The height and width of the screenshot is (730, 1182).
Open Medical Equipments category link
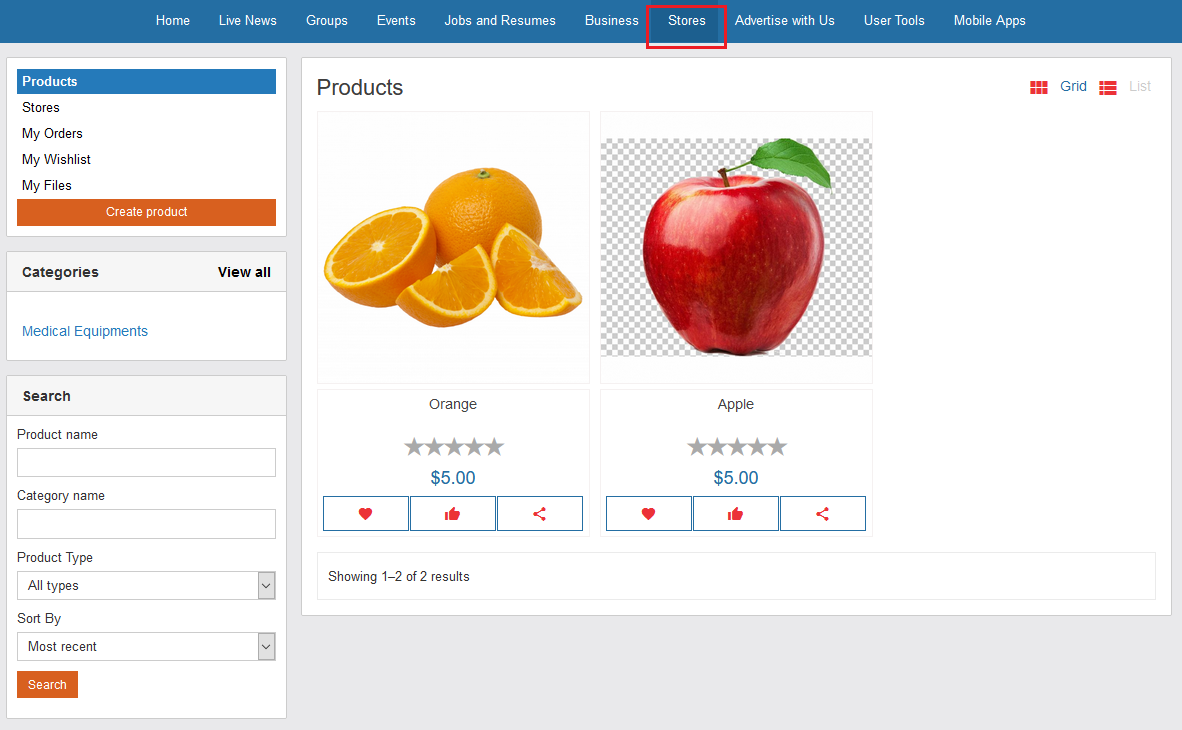pyautogui.click(x=85, y=332)
